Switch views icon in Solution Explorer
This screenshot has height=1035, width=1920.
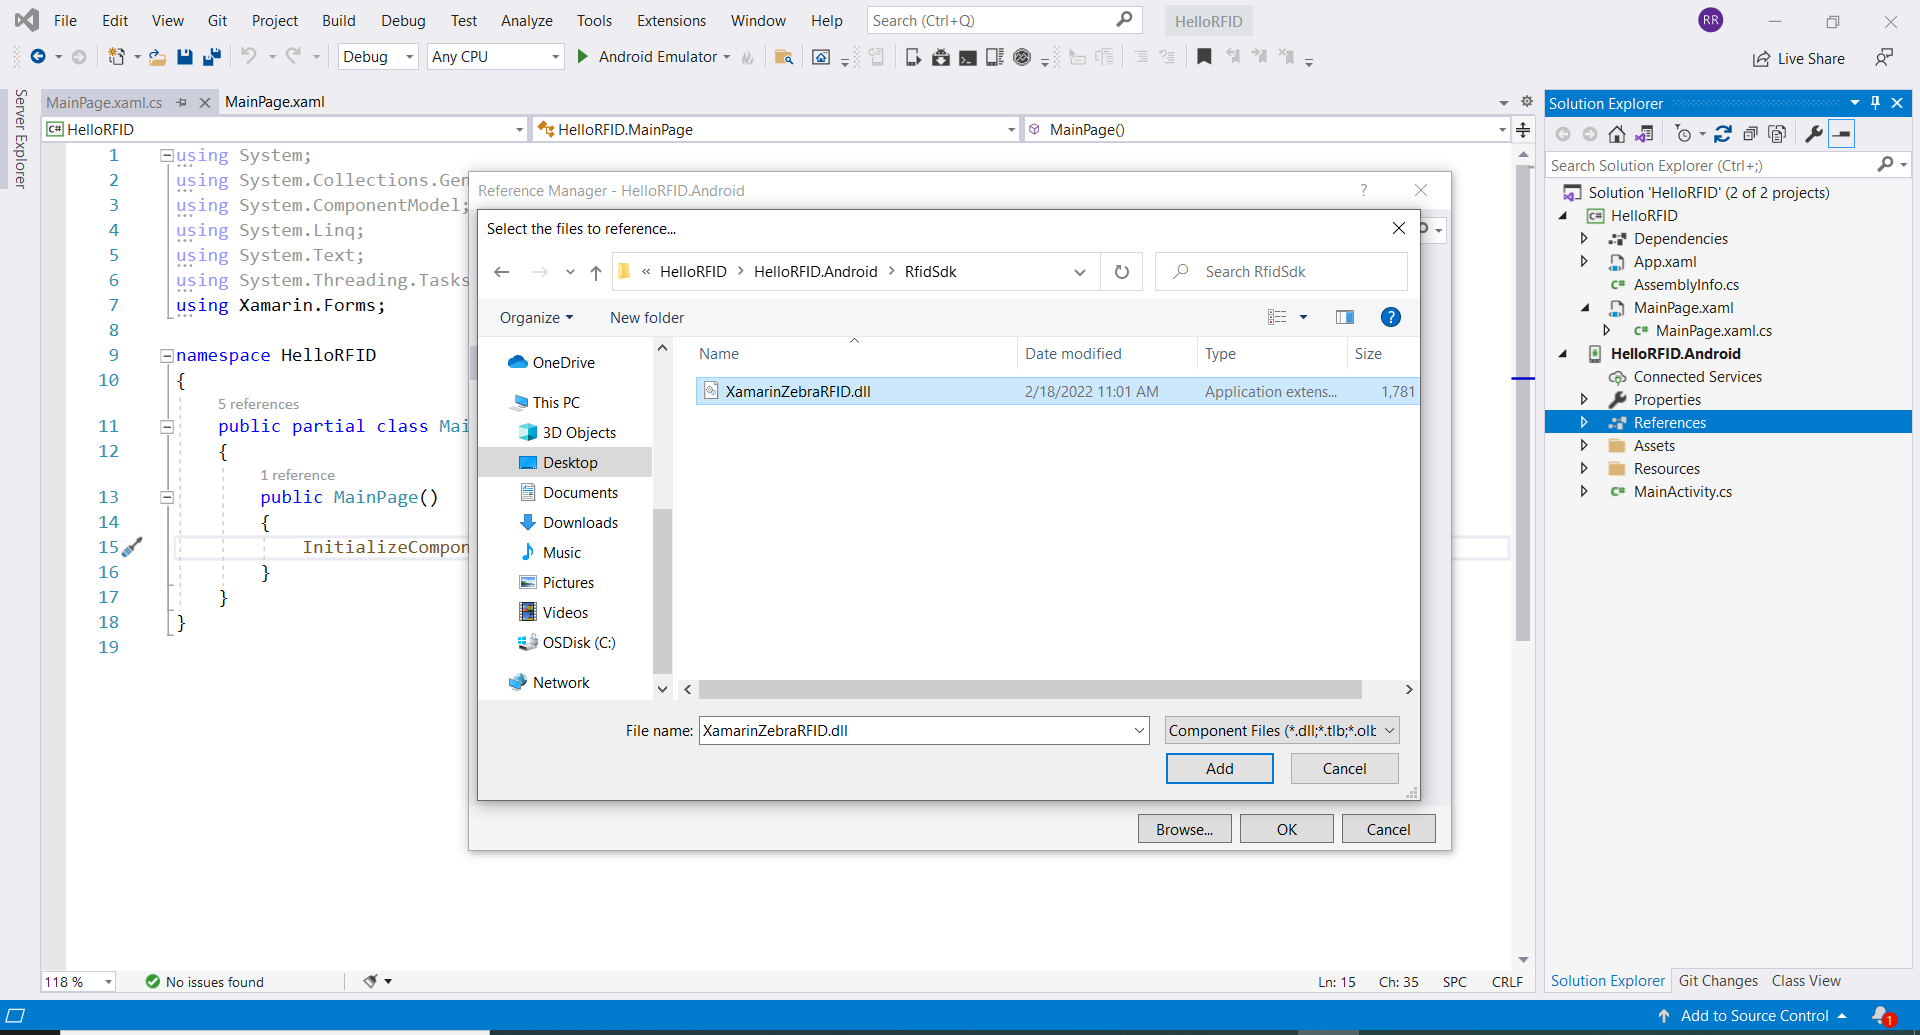click(x=1645, y=134)
